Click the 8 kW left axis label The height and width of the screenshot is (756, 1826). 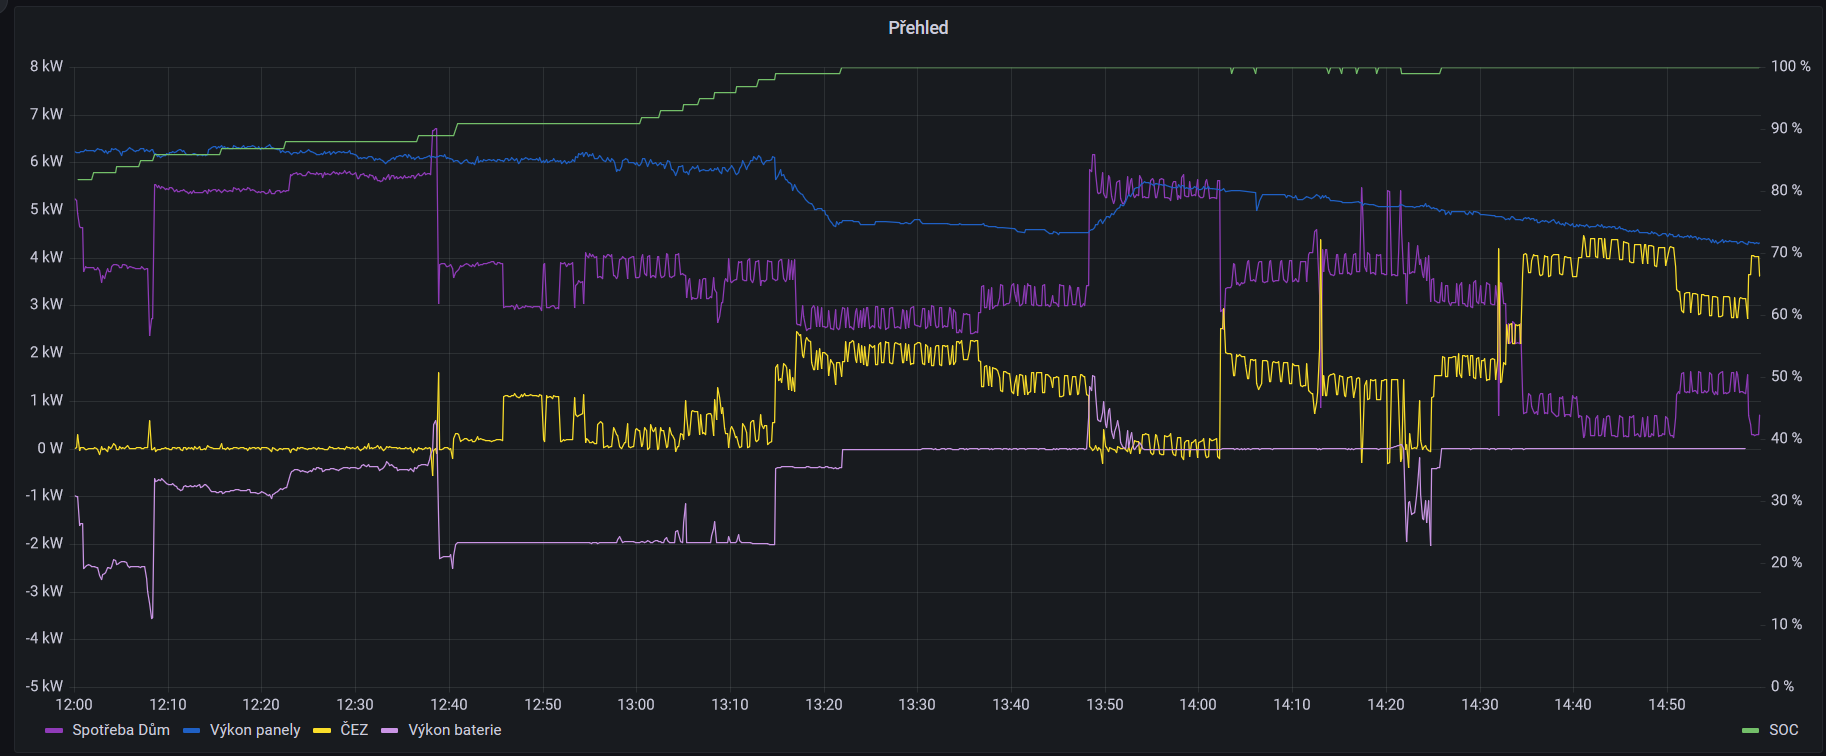pyautogui.click(x=46, y=67)
